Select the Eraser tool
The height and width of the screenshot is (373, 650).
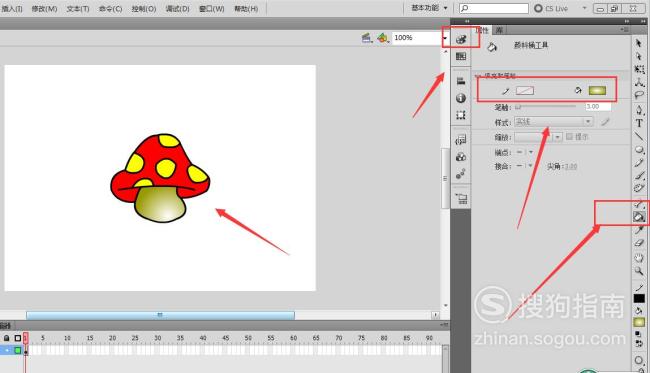tap(639, 243)
